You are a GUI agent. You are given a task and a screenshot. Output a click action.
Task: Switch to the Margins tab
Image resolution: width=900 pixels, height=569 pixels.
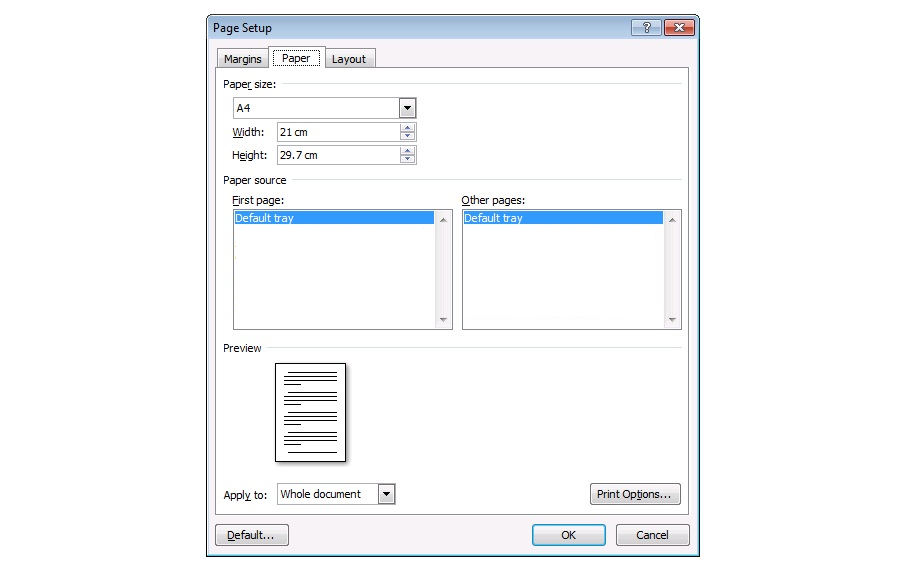click(x=242, y=59)
